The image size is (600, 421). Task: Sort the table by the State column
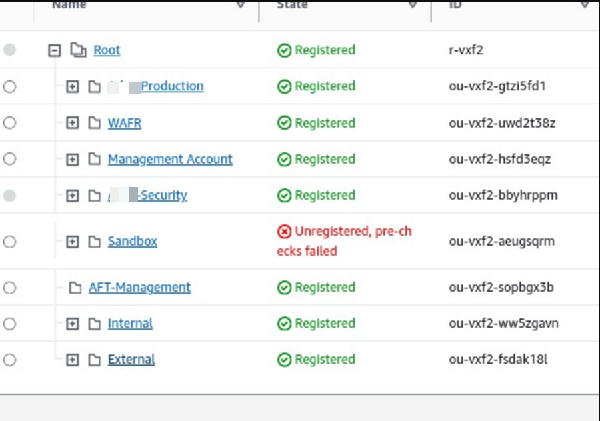click(x=412, y=5)
